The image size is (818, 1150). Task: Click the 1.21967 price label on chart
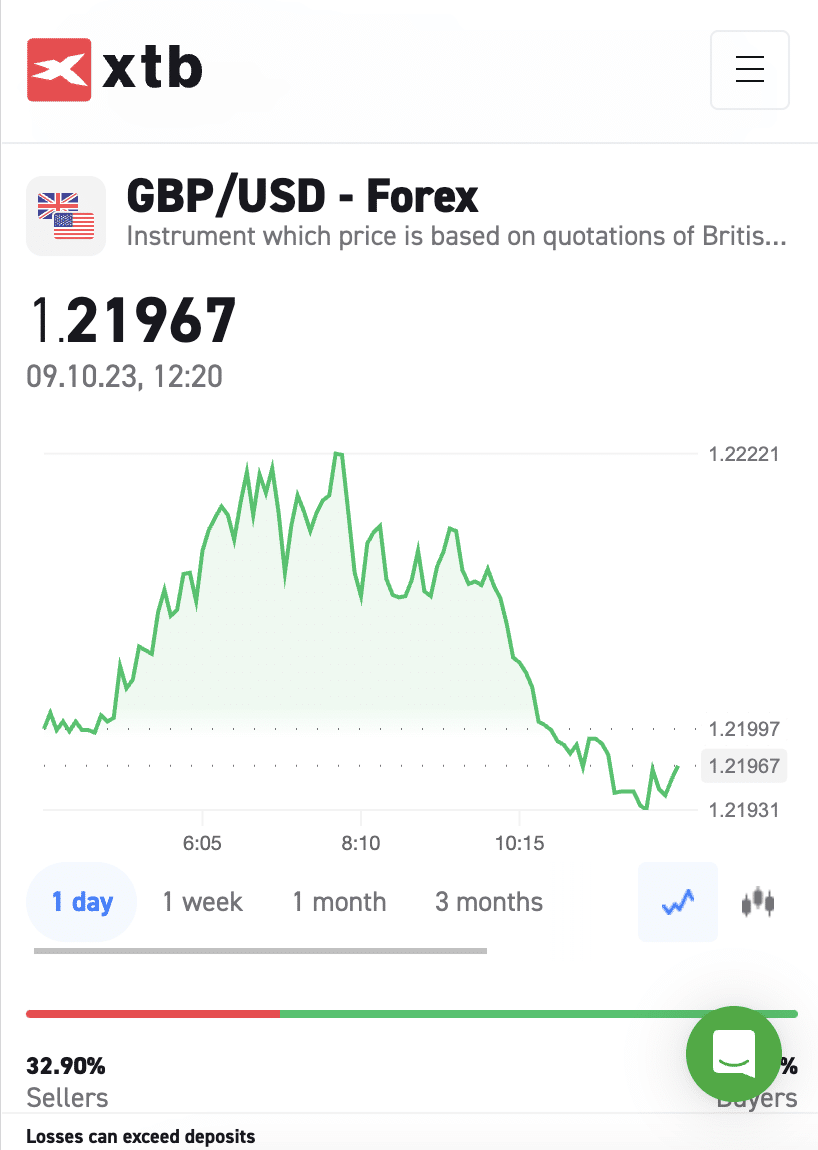[x=744, y=766]
